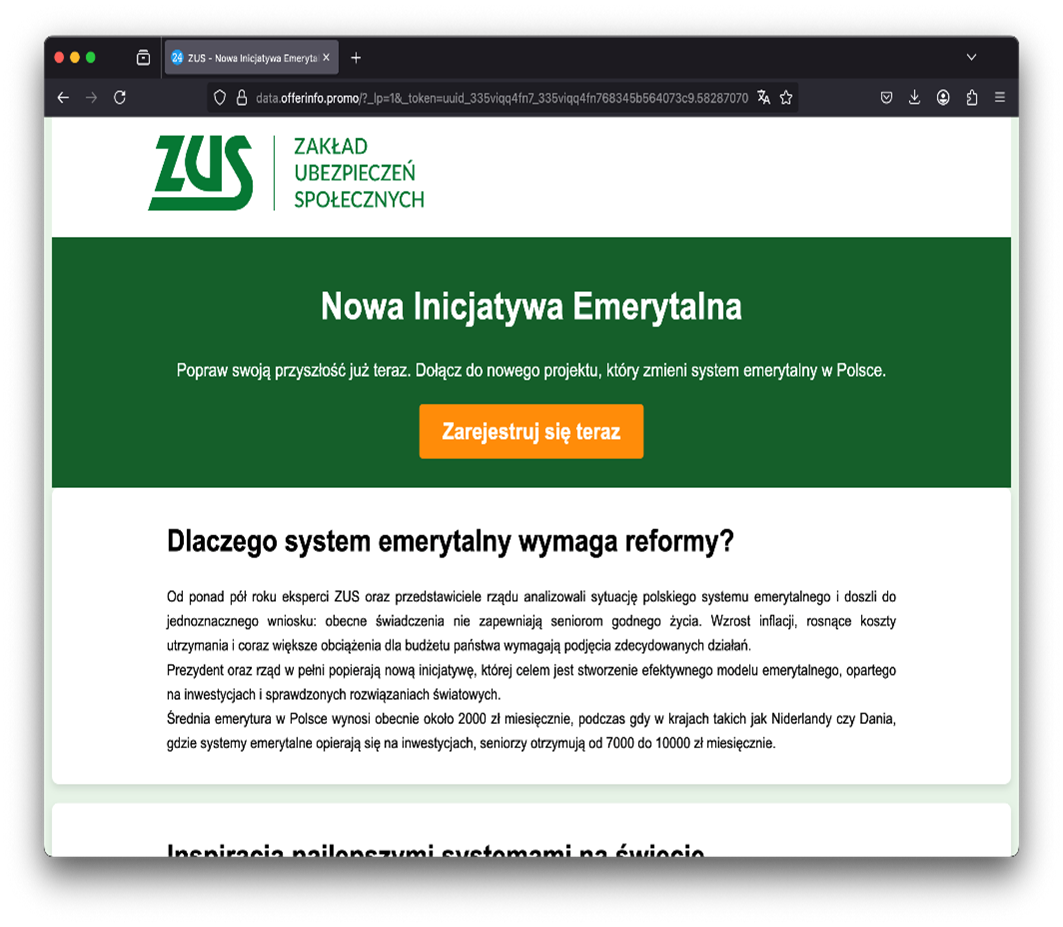Open the extensions puzzle-piece menu

click(971, 98)
